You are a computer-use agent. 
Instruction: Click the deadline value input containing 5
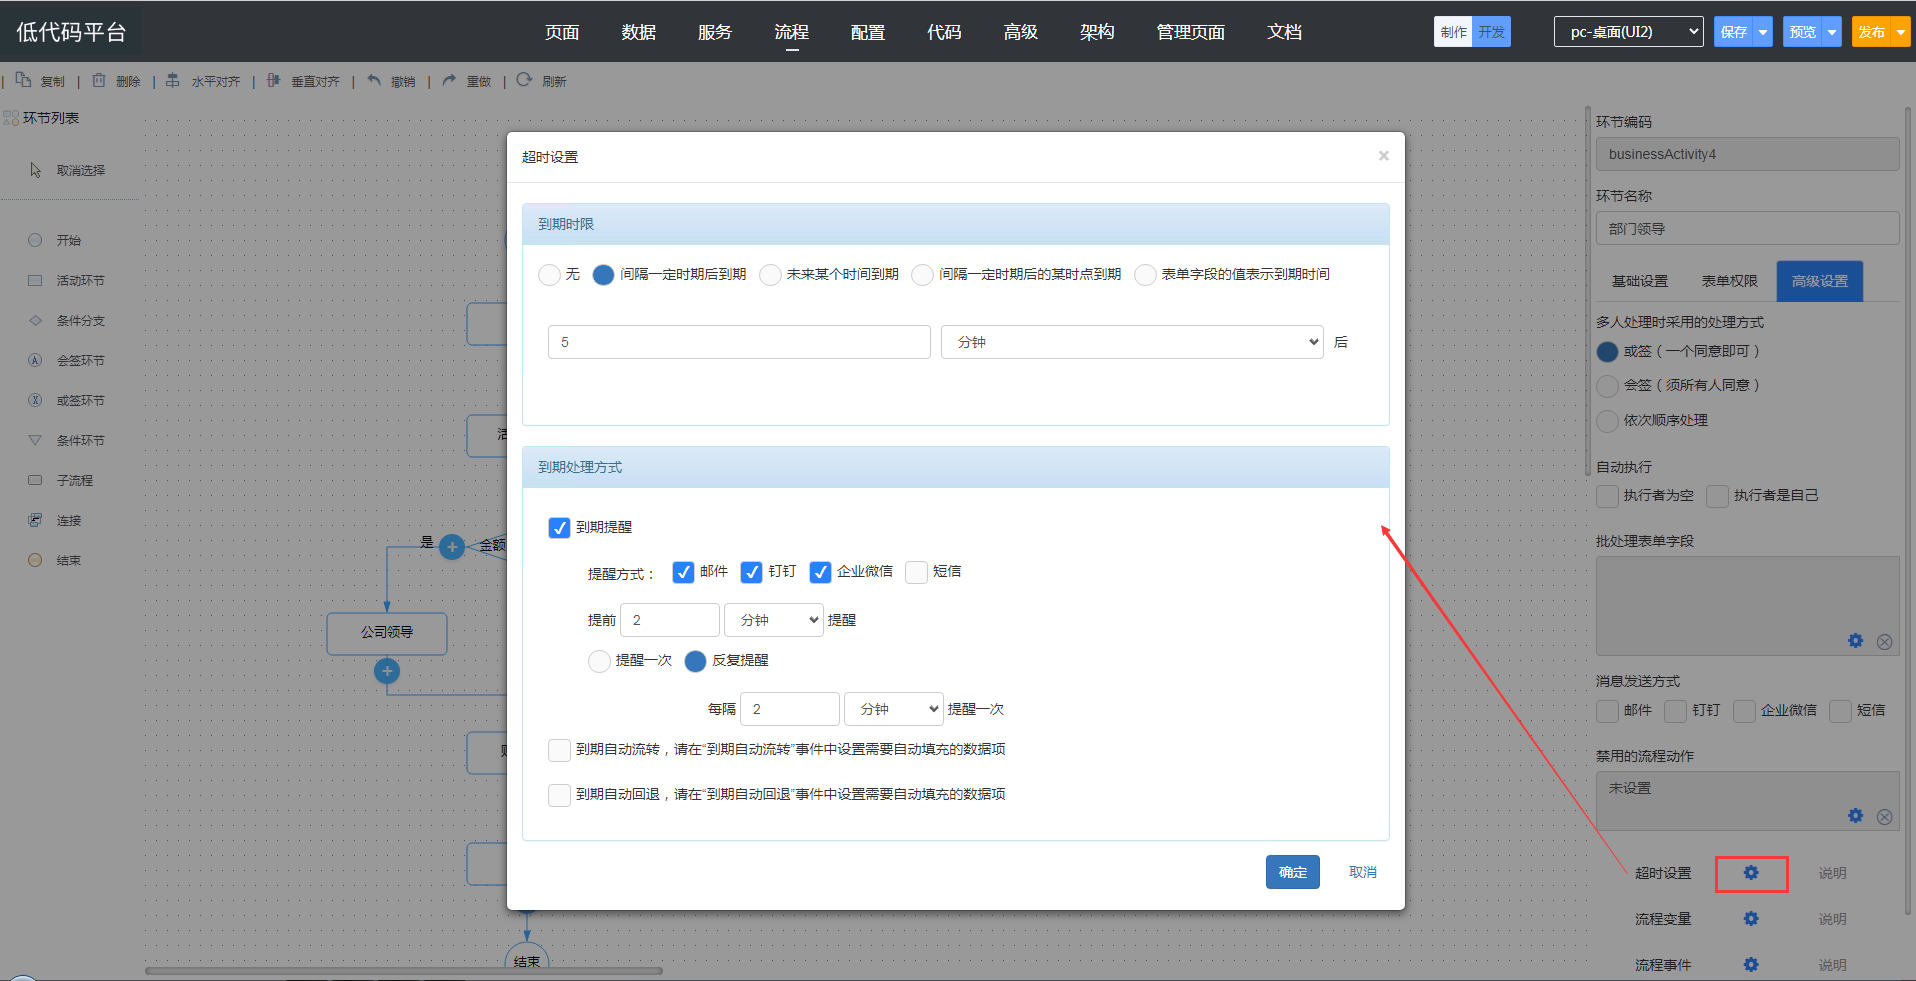point(738,342)
